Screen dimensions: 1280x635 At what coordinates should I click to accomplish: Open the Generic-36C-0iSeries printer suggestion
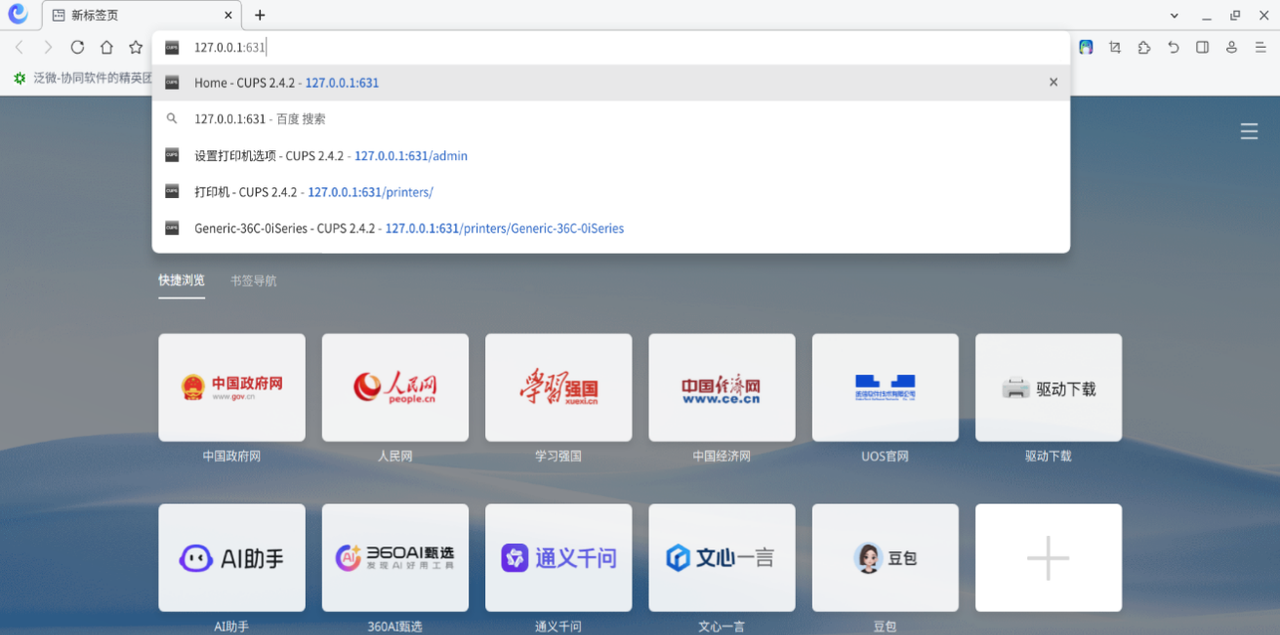click(611, 228)
